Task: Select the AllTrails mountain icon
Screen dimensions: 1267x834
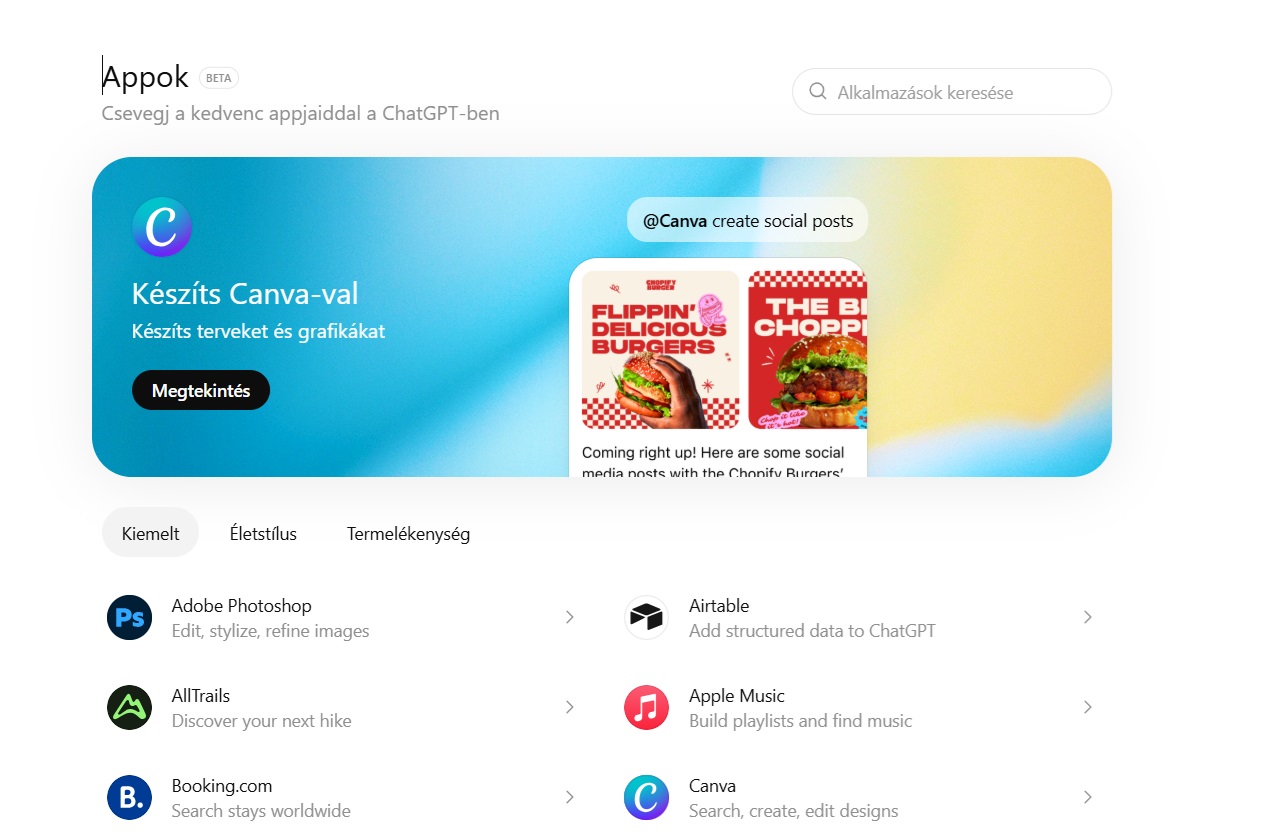Action: tap(129, 707)
